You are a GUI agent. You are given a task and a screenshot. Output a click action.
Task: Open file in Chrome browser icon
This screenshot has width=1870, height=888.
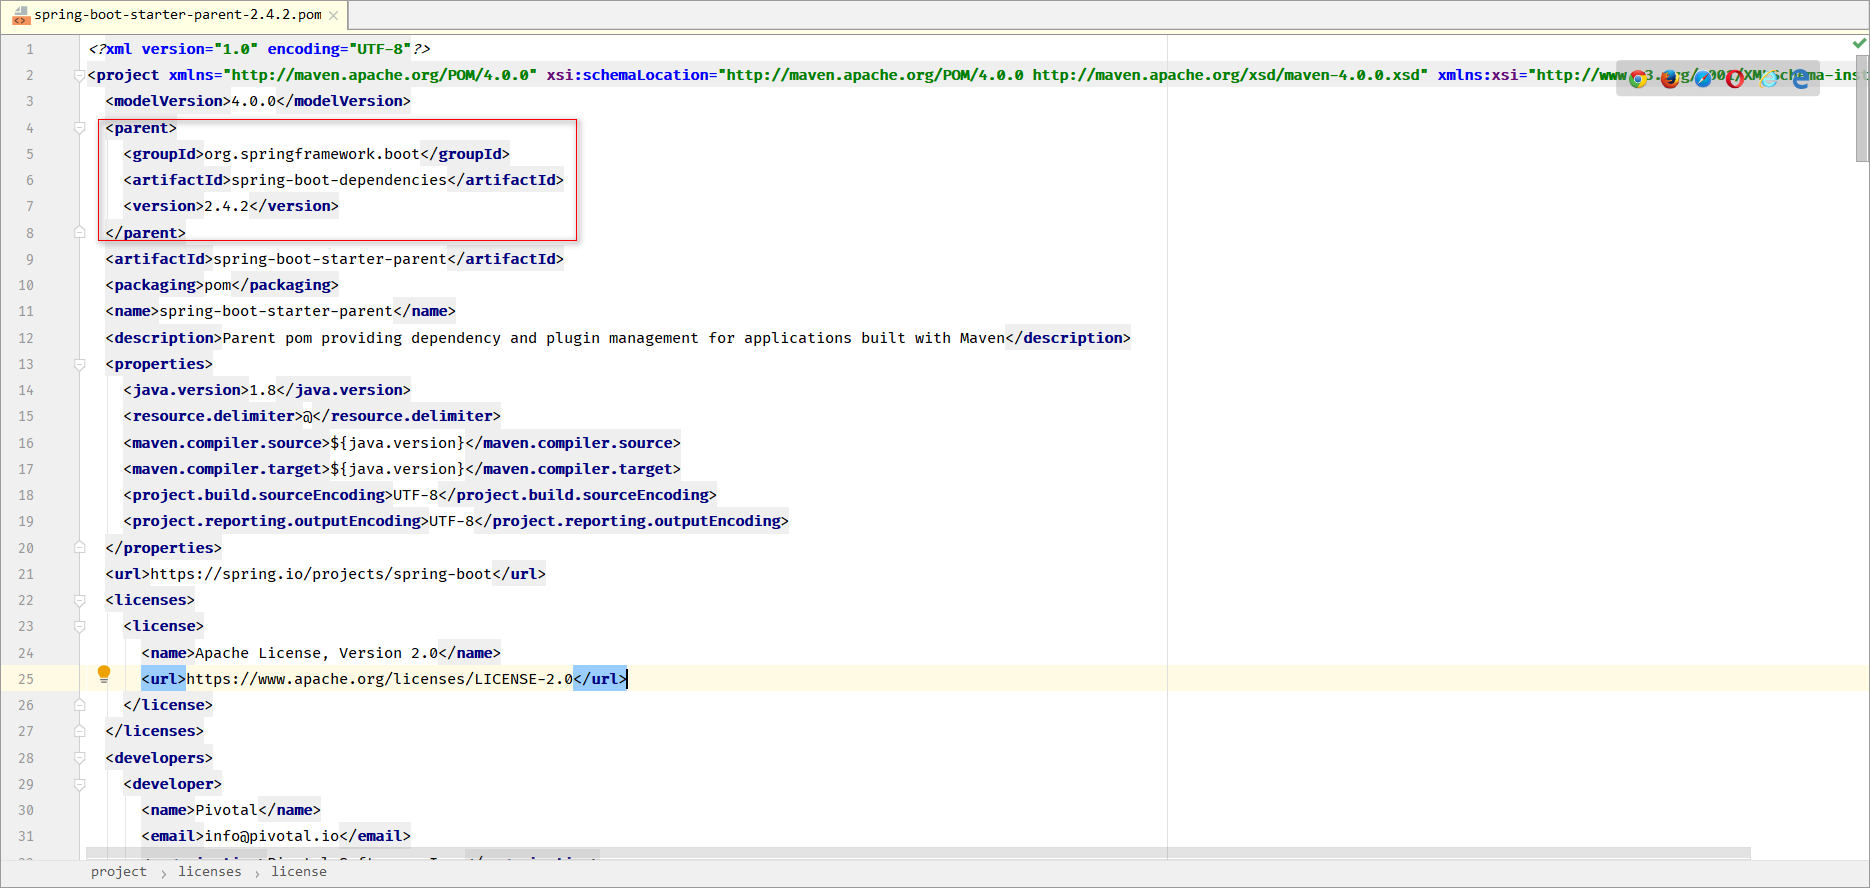coord(1638,79)
